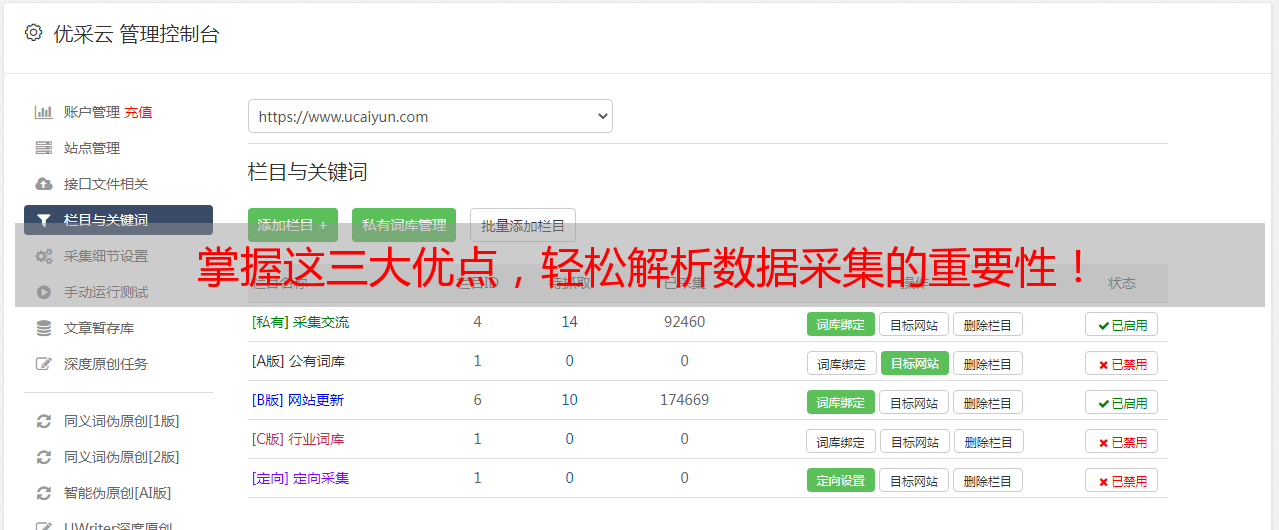Screen dimensions: 1279x530
Task: Open 同义词伪原创[1版] in the sidebar
Action: (122, 421)
